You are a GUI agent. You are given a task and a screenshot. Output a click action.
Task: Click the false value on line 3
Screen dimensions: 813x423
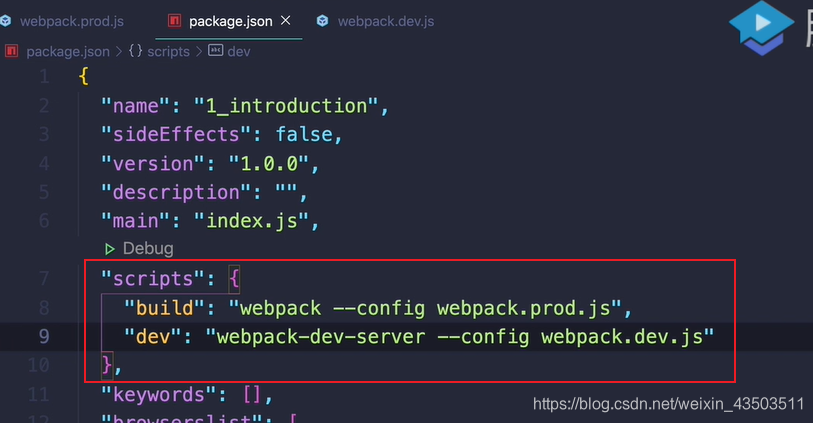tap(304, 135)
